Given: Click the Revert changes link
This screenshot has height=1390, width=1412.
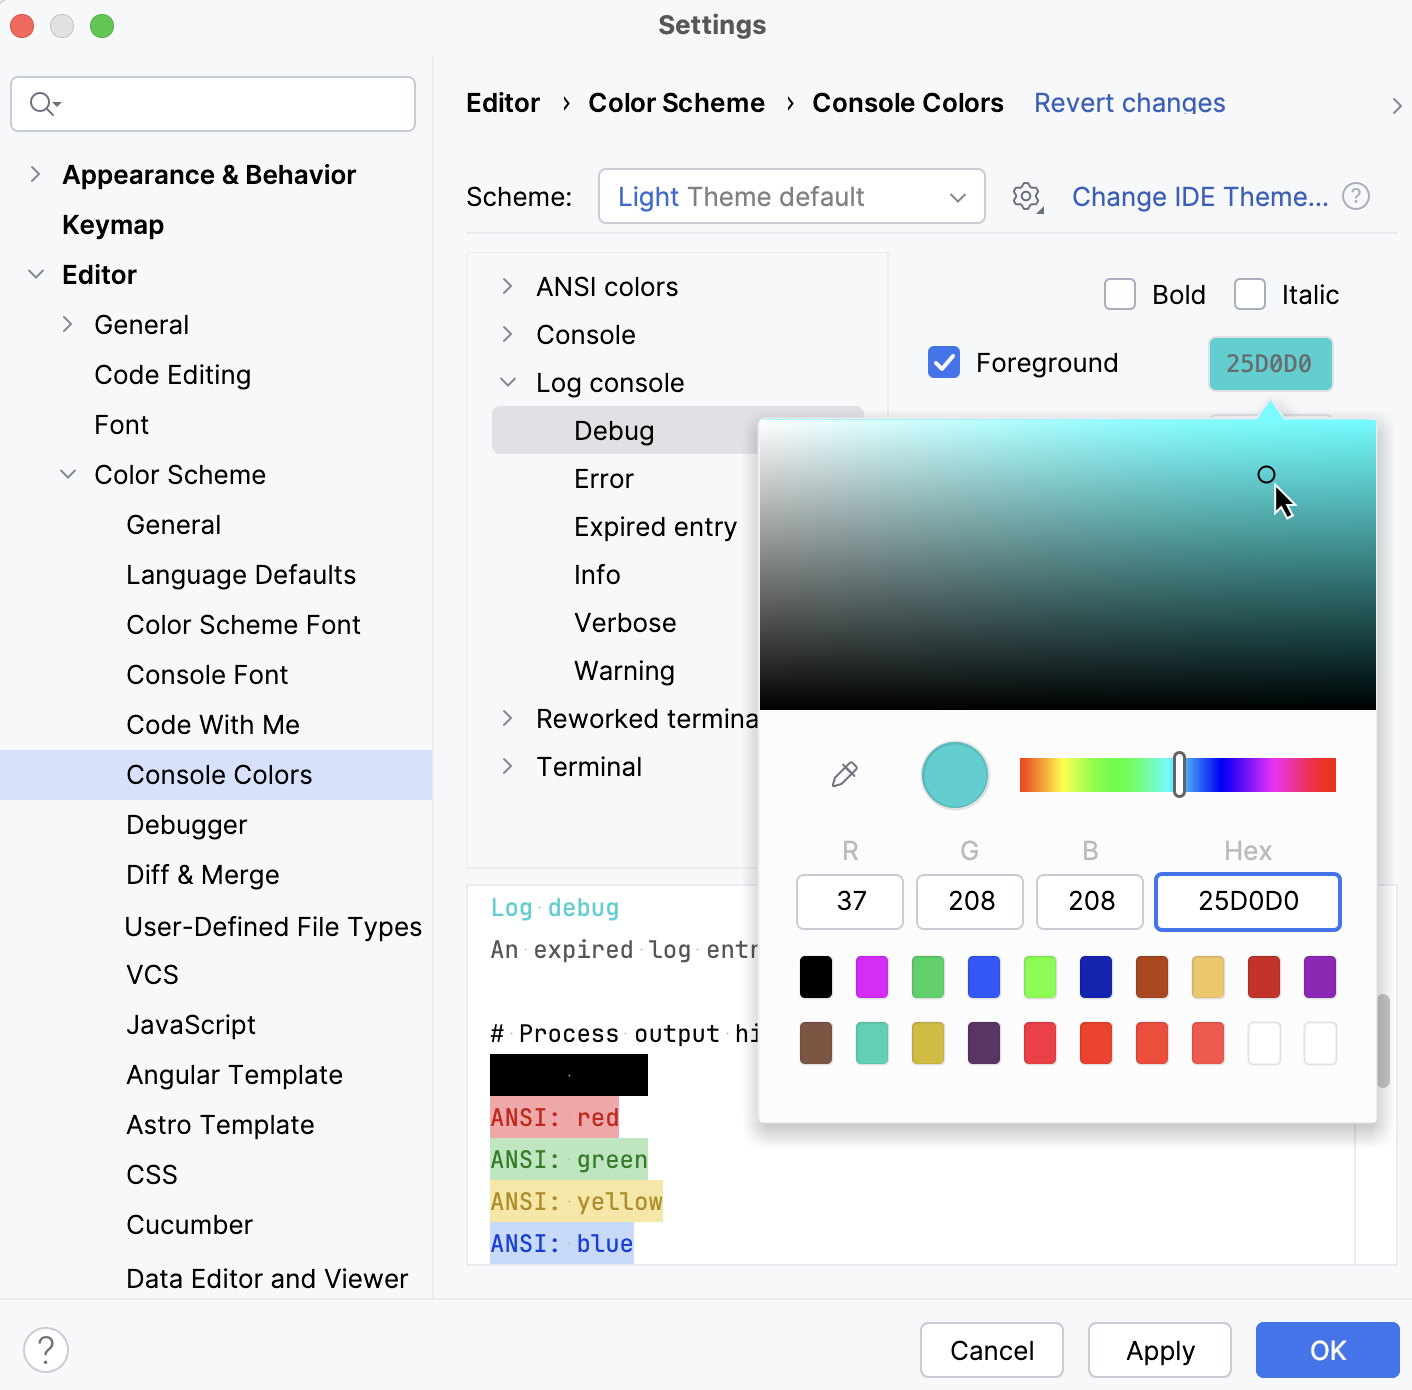Looking at the screenshot, I should (x=1129, y=102).
